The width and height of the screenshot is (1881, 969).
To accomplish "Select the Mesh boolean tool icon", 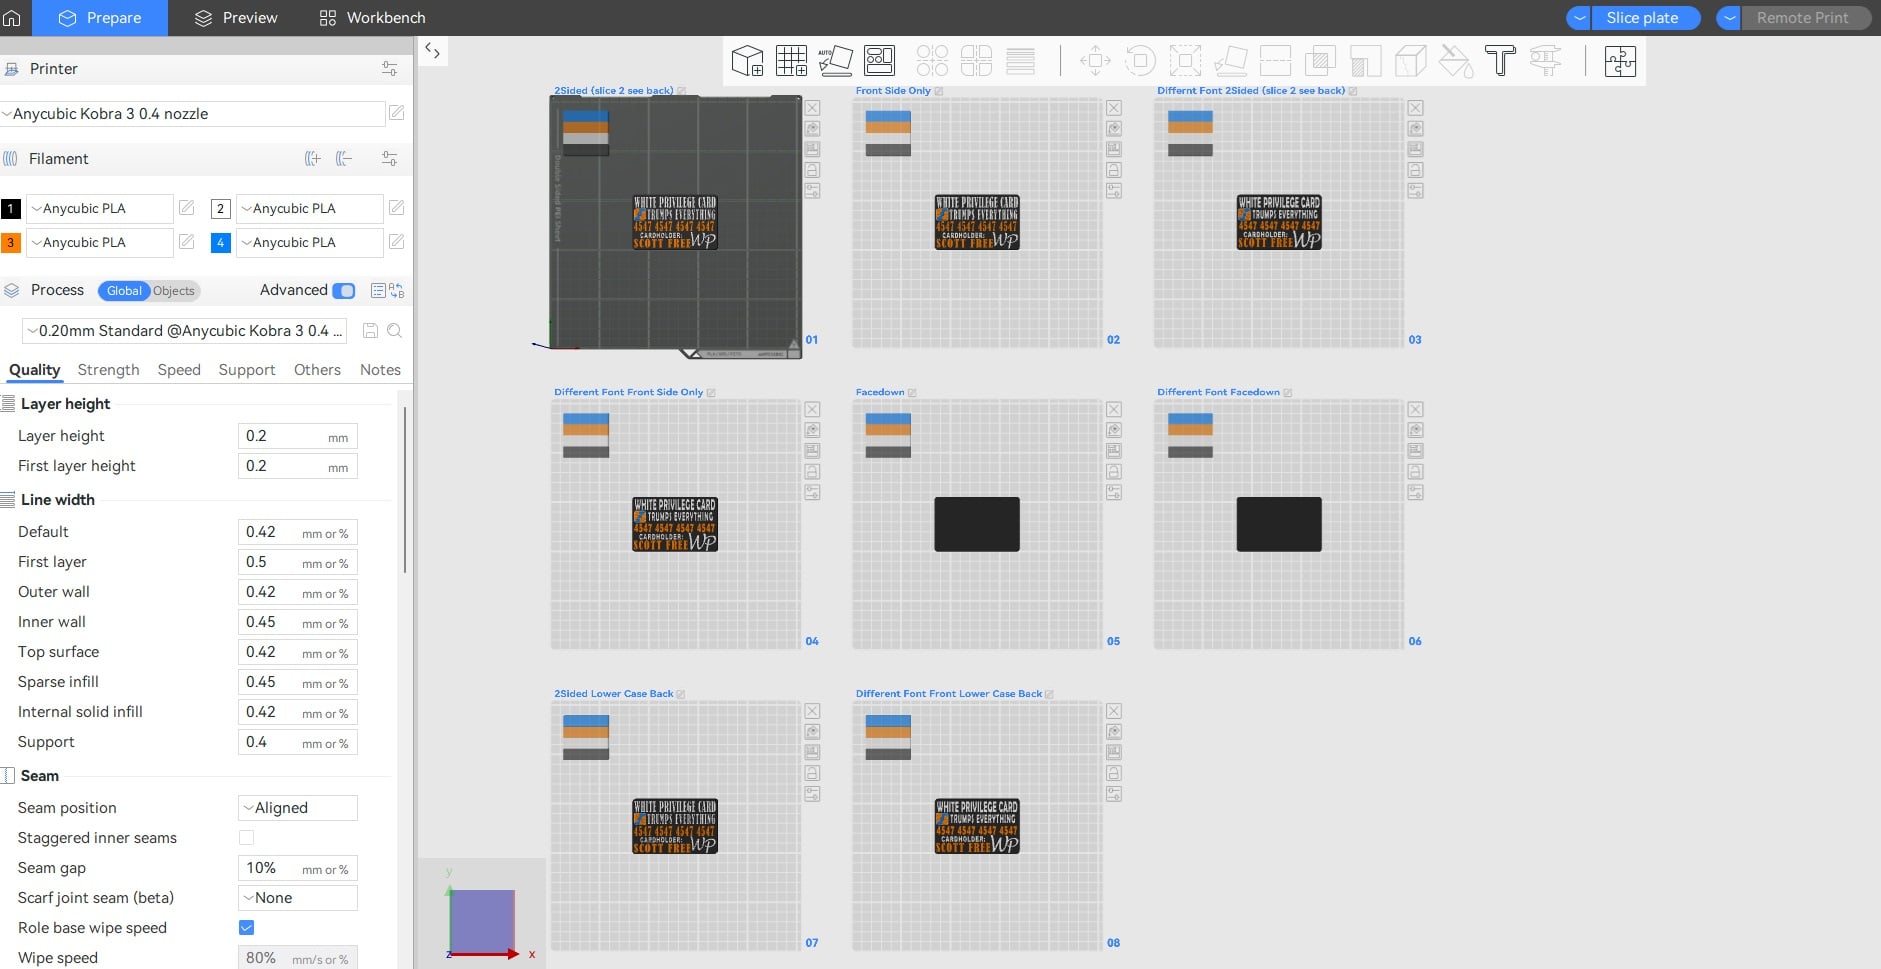I will 1320,61.
